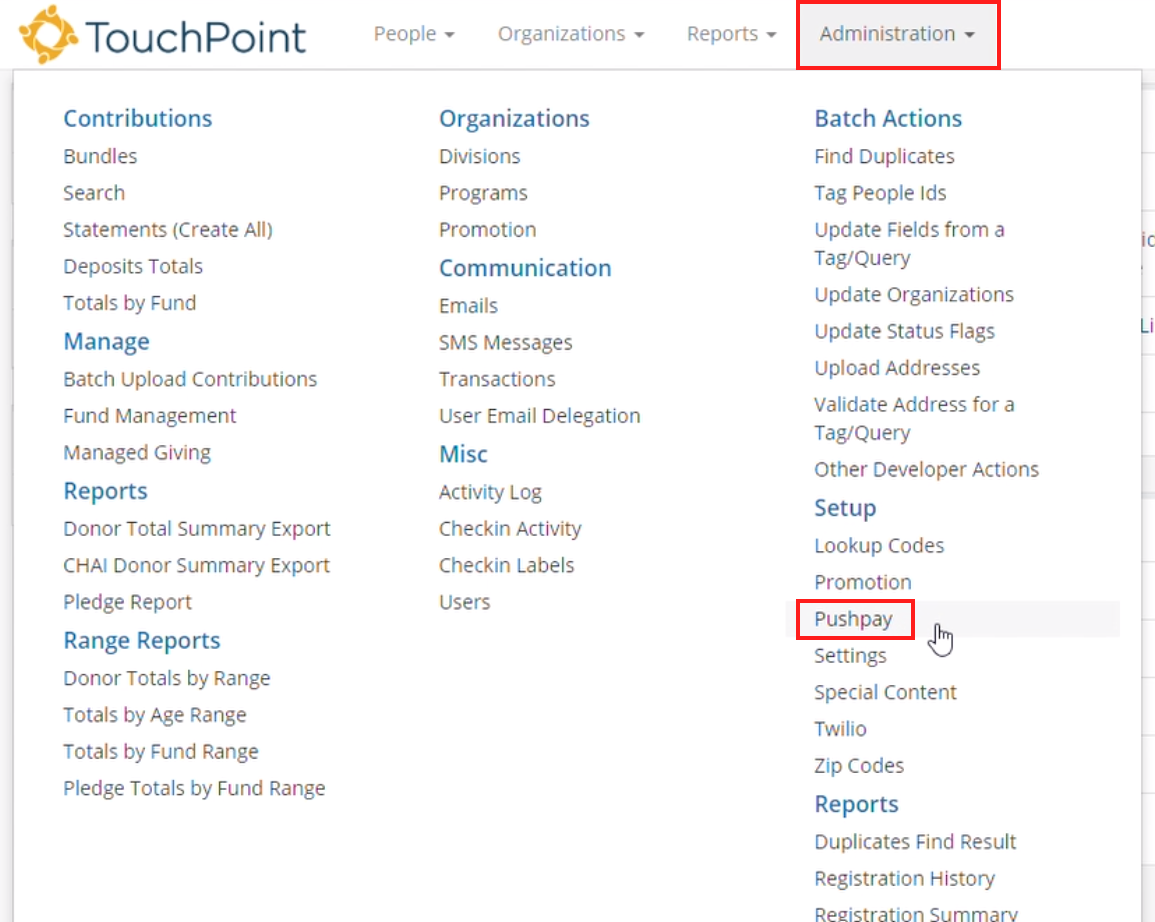Screen dimensions: 1155x922
Task: Open Fund Management
Action: click(150, 415)
